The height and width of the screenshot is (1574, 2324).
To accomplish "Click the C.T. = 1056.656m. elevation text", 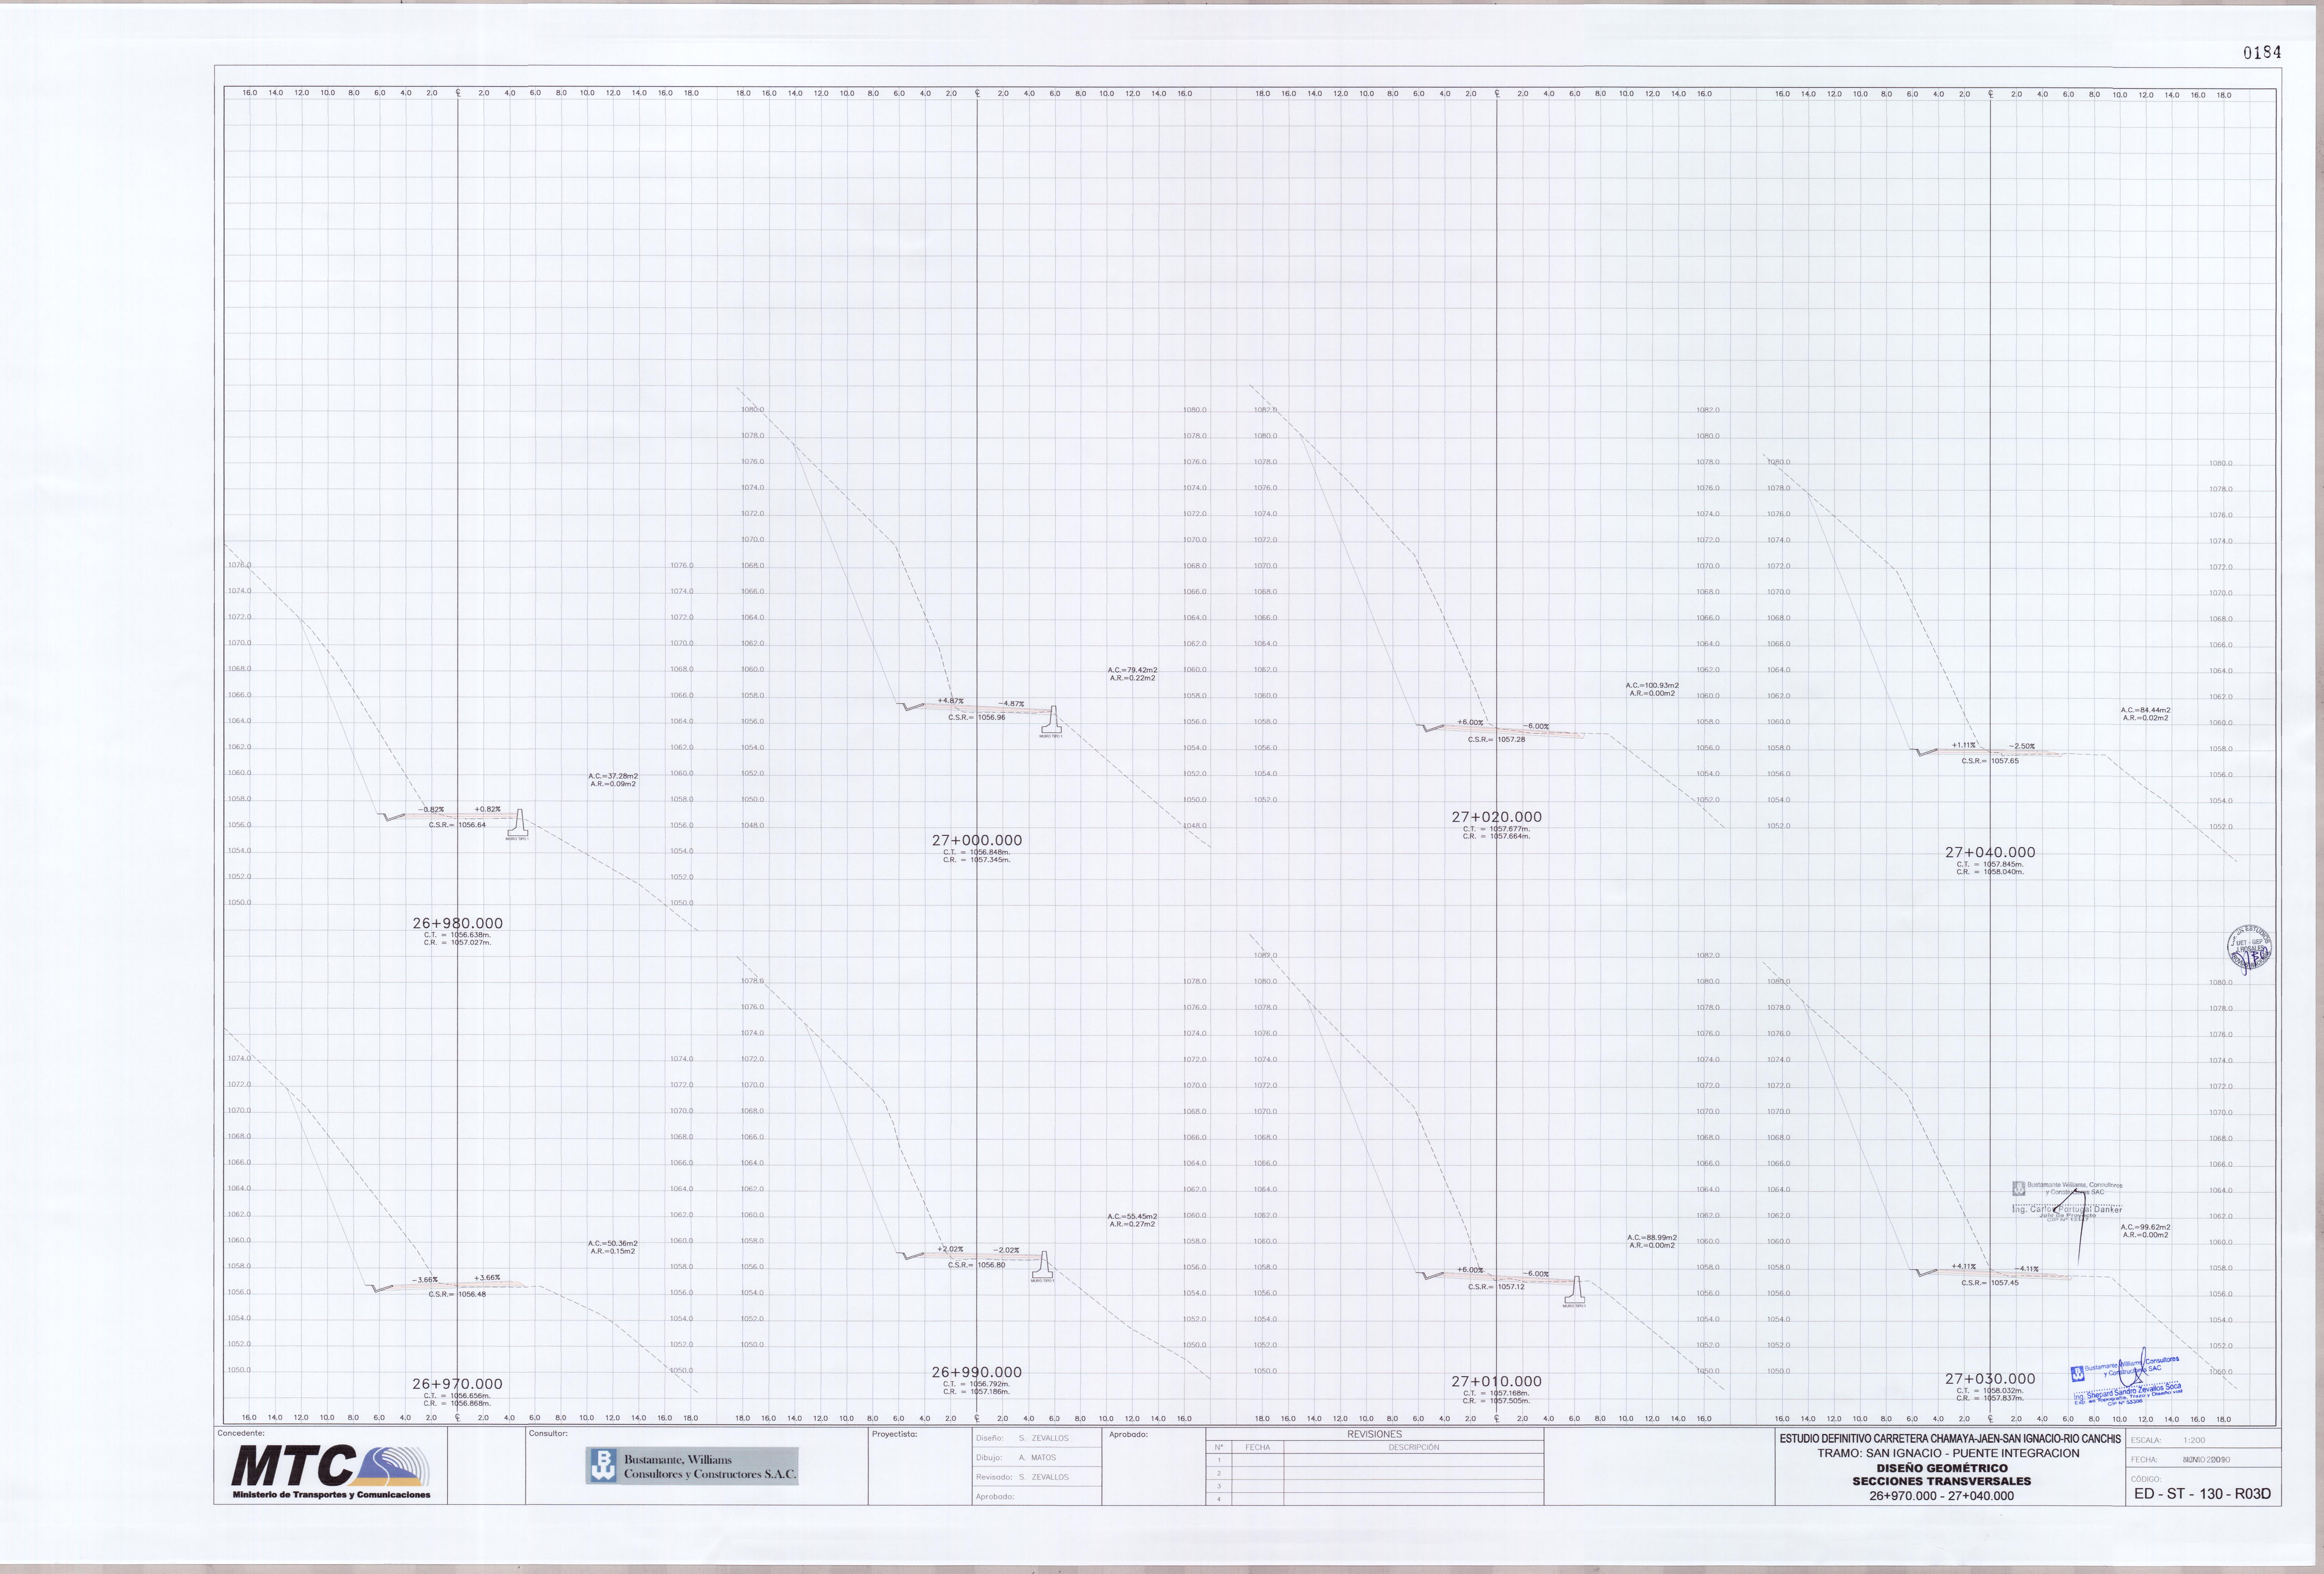I will tap(457, 1396).
